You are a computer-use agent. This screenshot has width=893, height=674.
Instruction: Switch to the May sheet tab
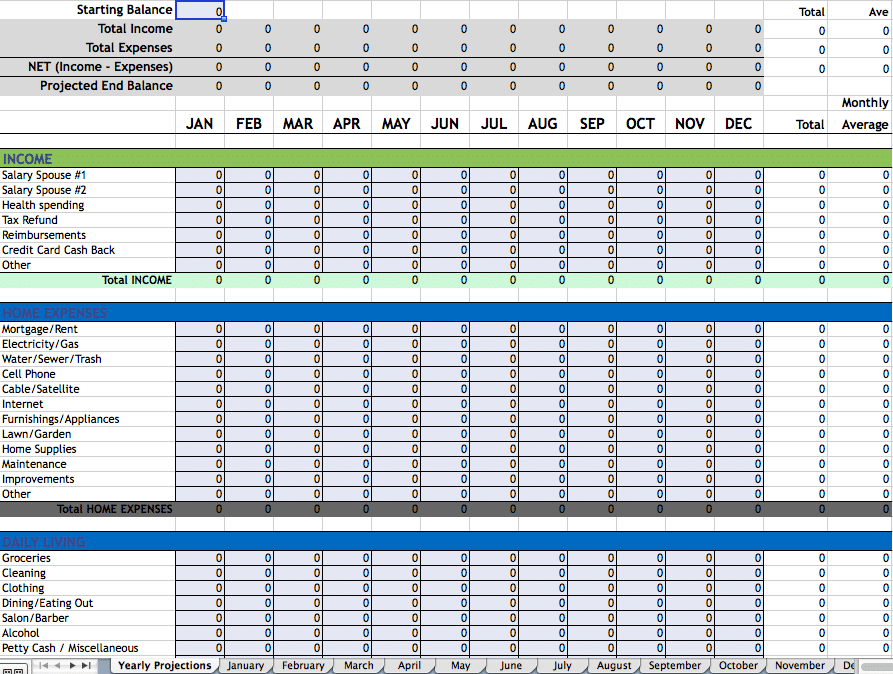click(x=461, y=665)
